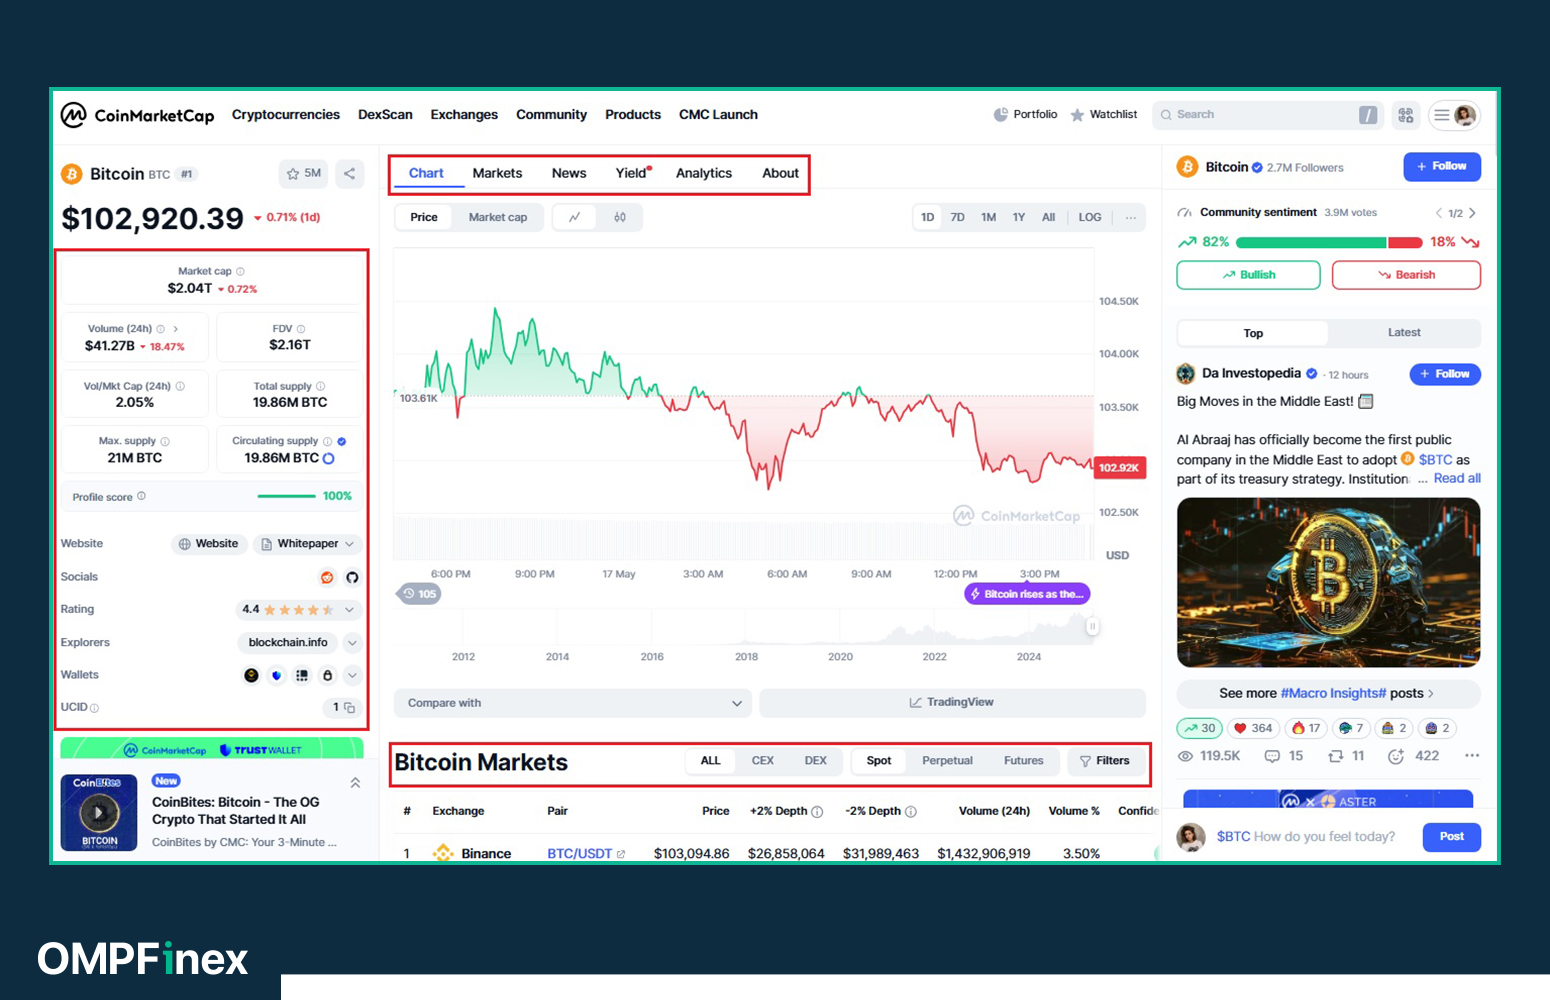The height and width of the screenshot is (1000, 1550).
Task: Open the News tab
Action: 569,173
